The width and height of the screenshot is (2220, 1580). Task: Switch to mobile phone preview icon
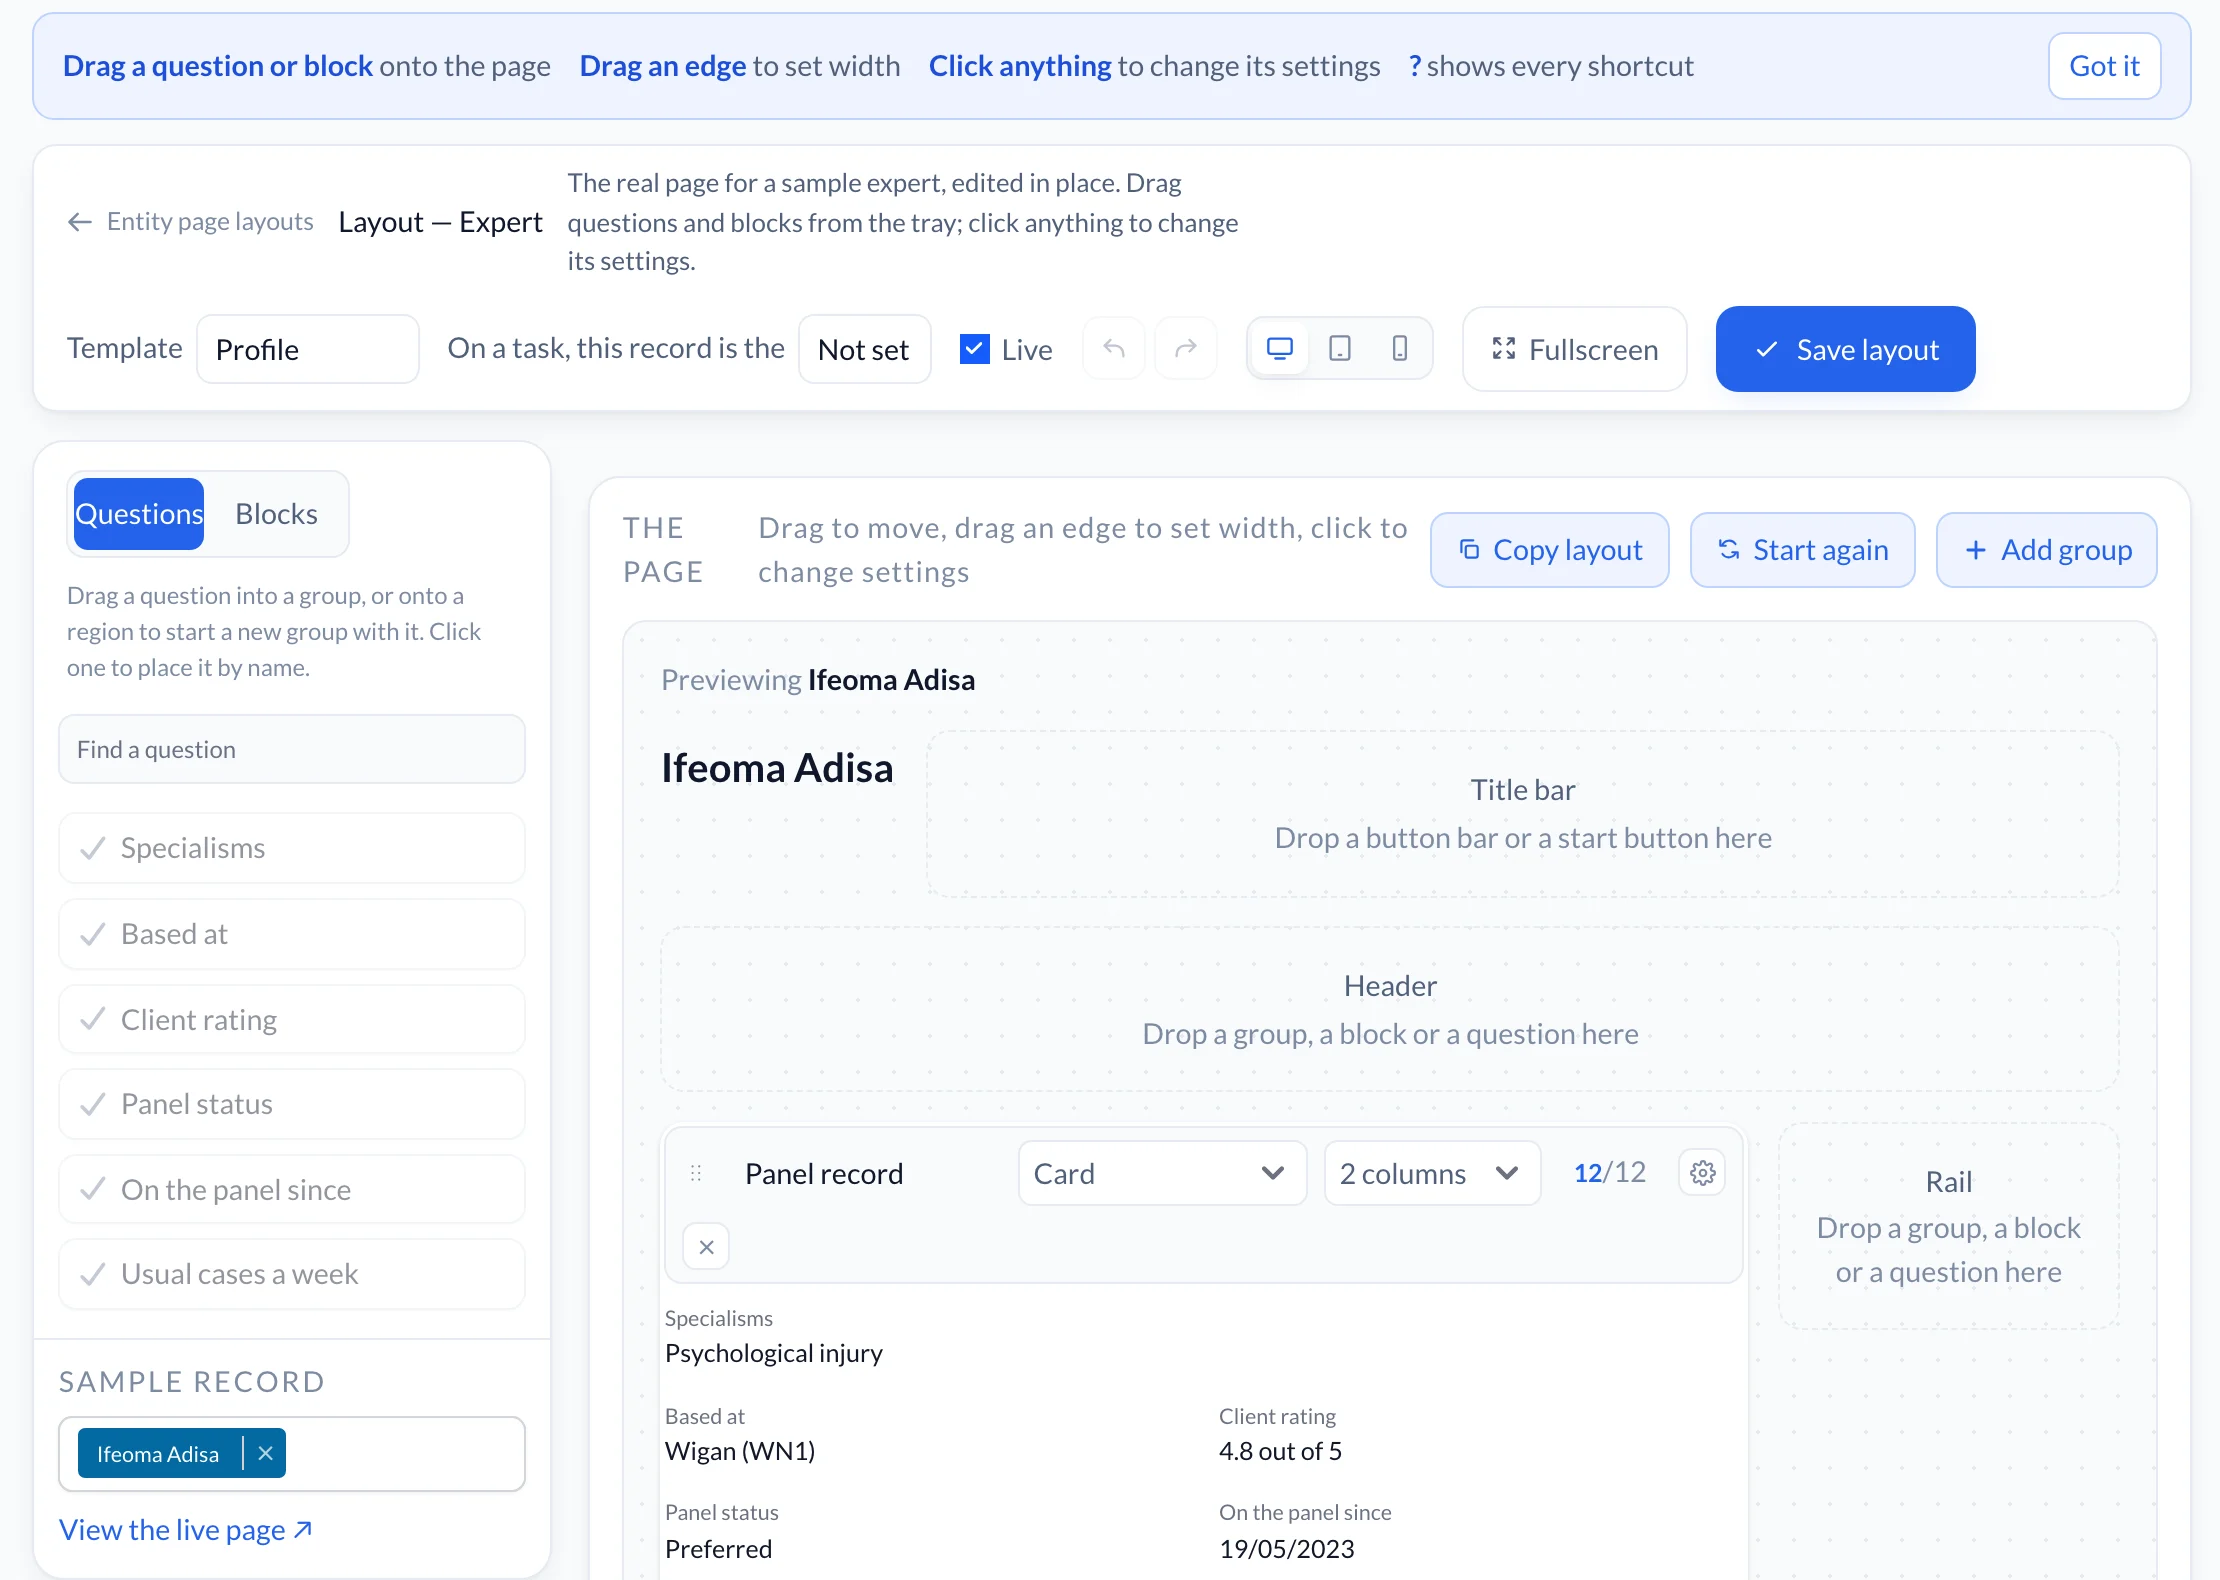pos(1400,349)
